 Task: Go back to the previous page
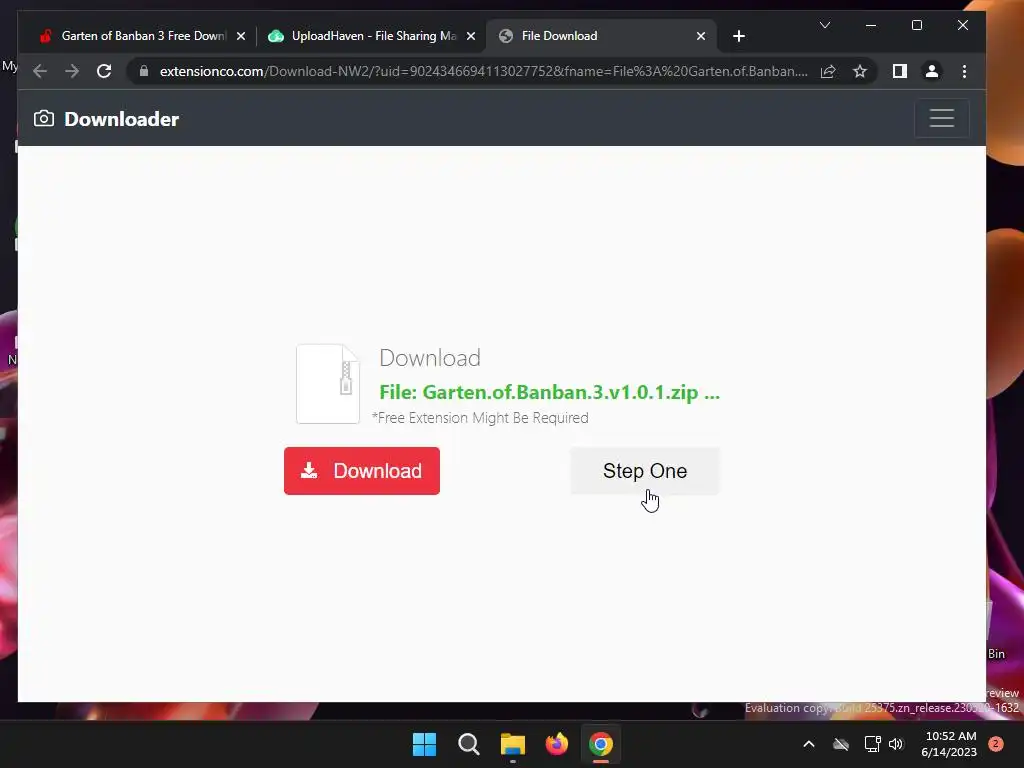tap(40, 71)
